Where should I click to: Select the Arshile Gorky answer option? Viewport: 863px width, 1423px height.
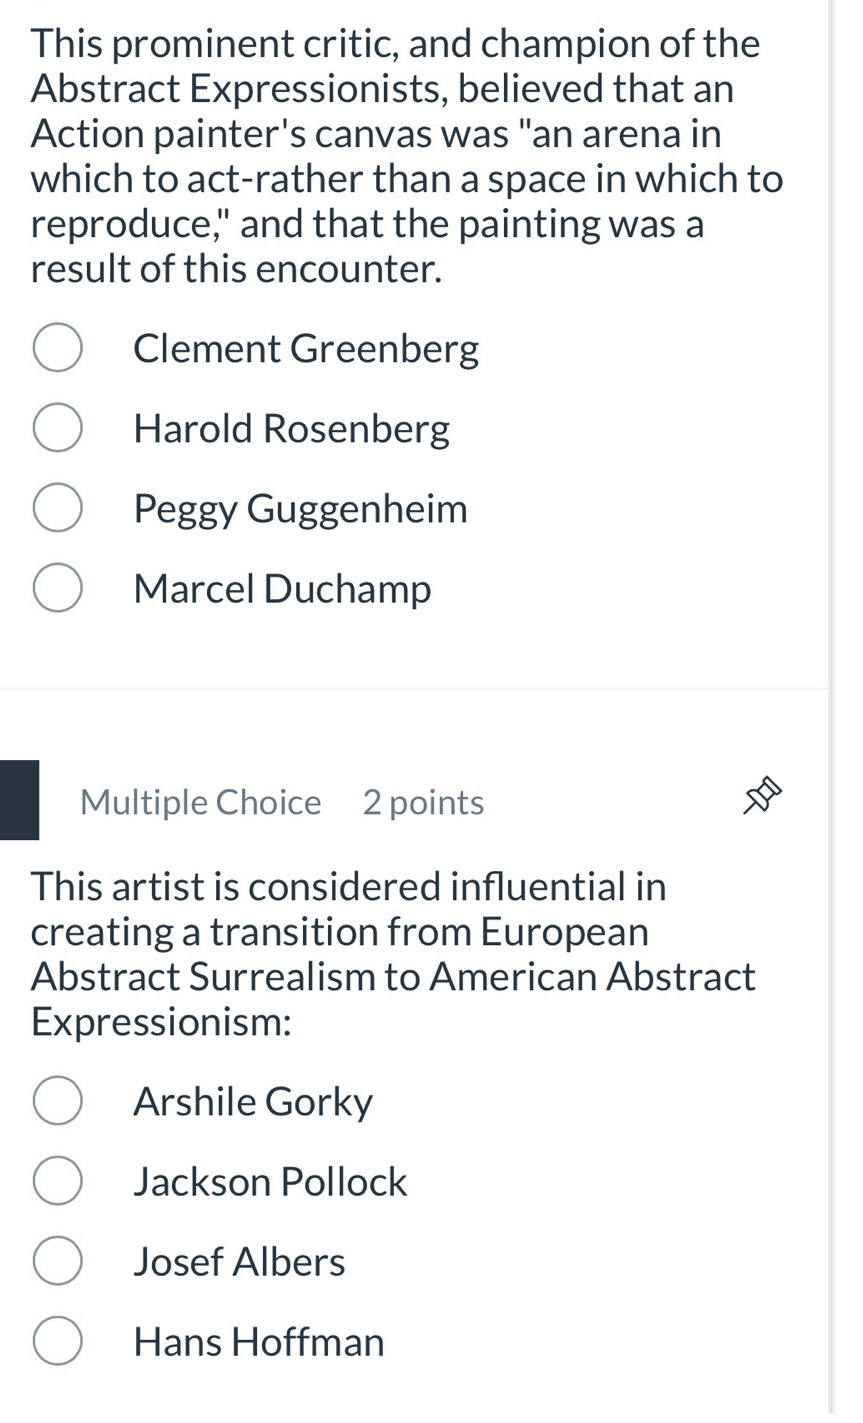[x=57, y=1100]
